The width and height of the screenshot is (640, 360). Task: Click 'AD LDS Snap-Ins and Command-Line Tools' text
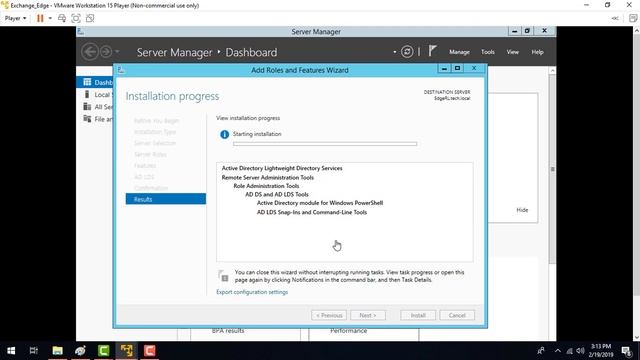[x=311, y=212]
